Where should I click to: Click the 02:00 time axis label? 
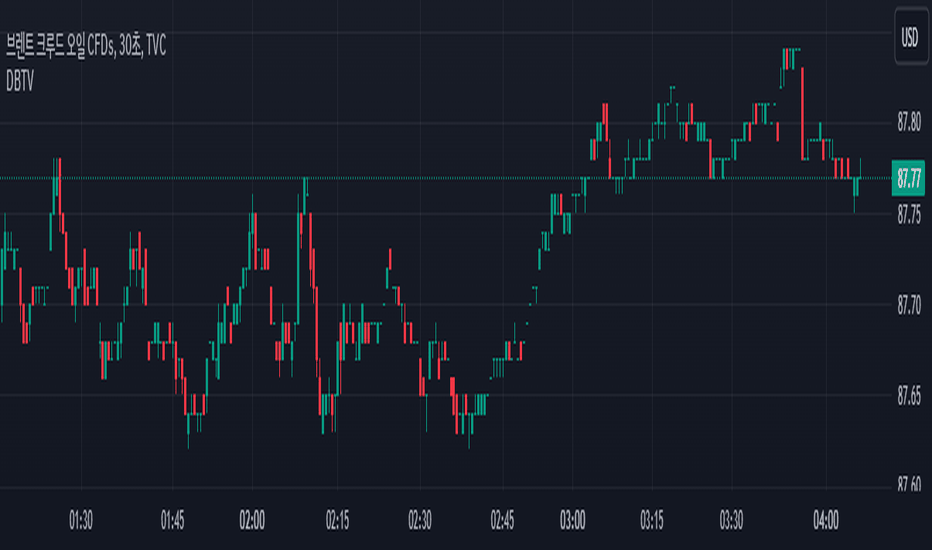pos(252,521)
